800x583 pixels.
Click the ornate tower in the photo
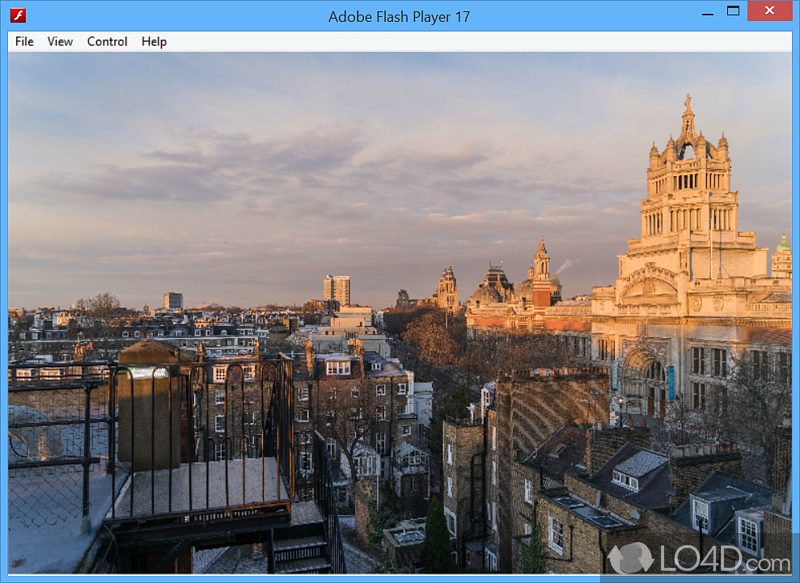tap(687, 190)
